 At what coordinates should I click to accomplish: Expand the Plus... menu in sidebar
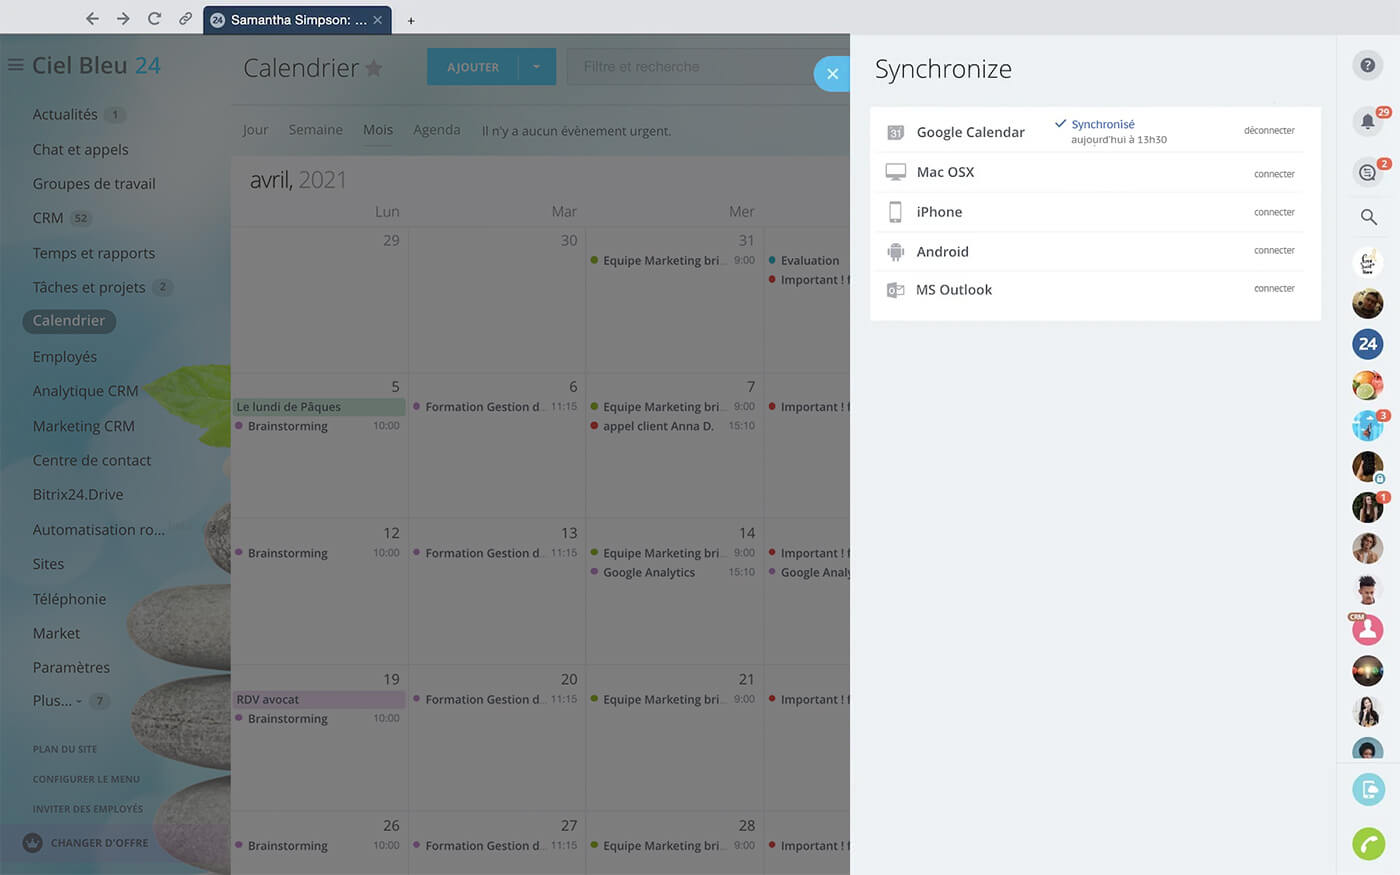point(57,701)
